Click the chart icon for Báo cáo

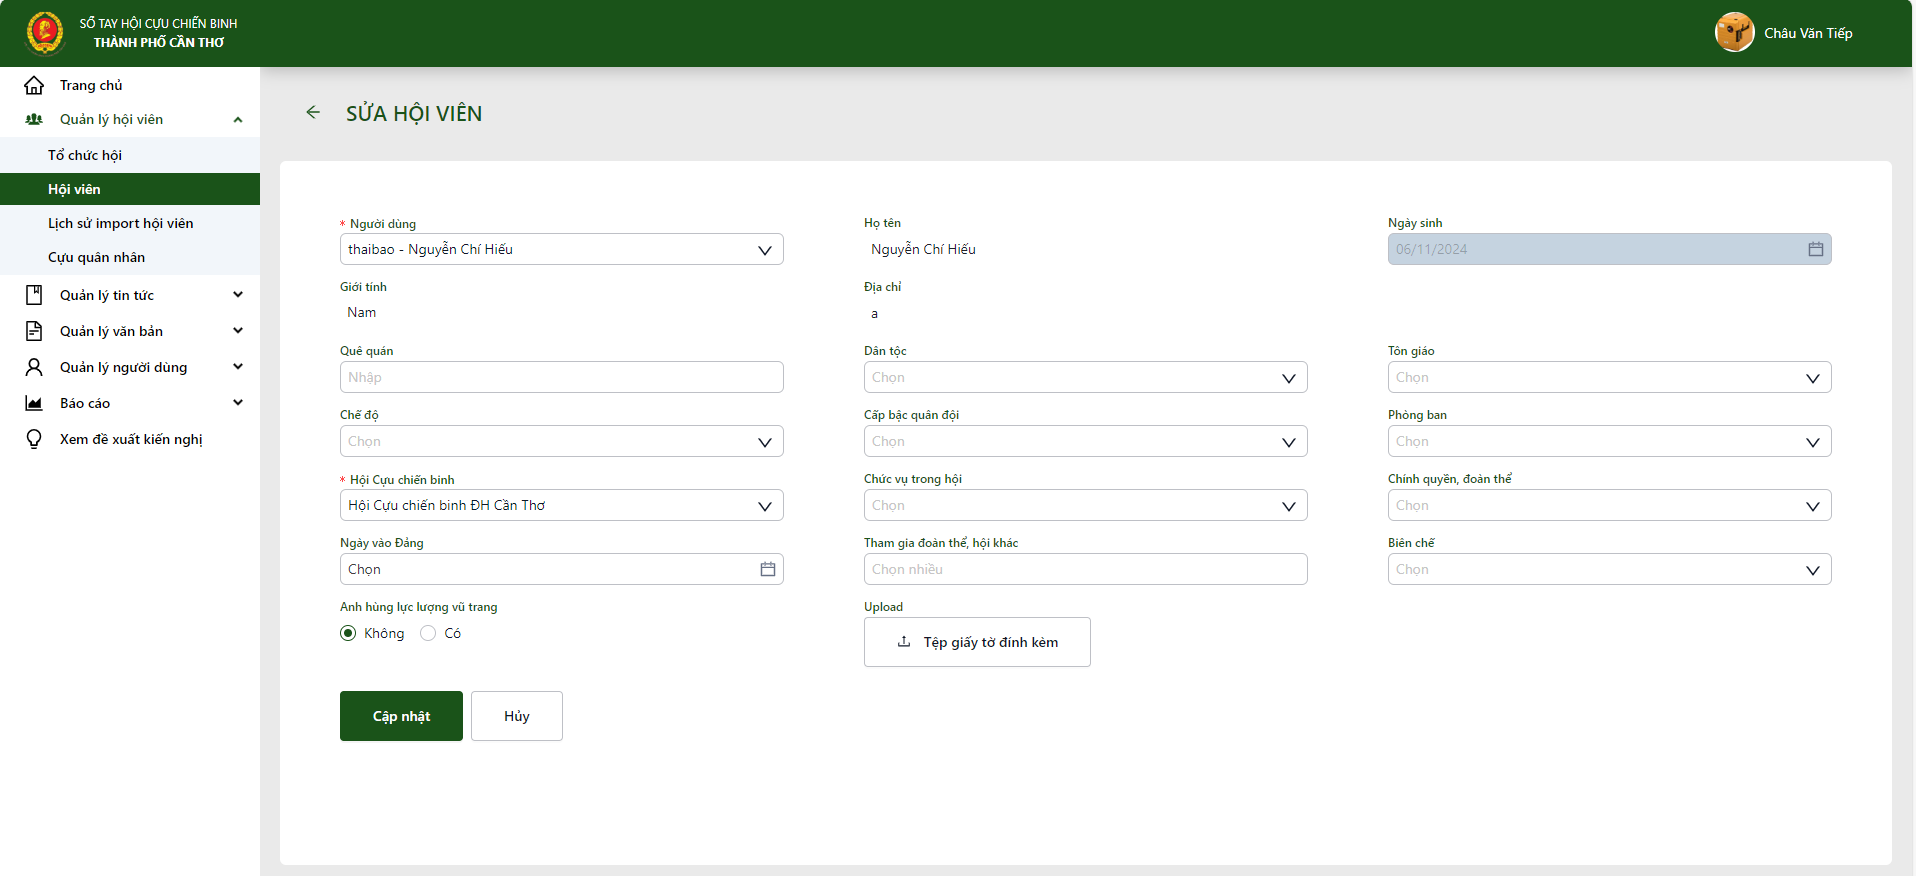tap(34, 403)
